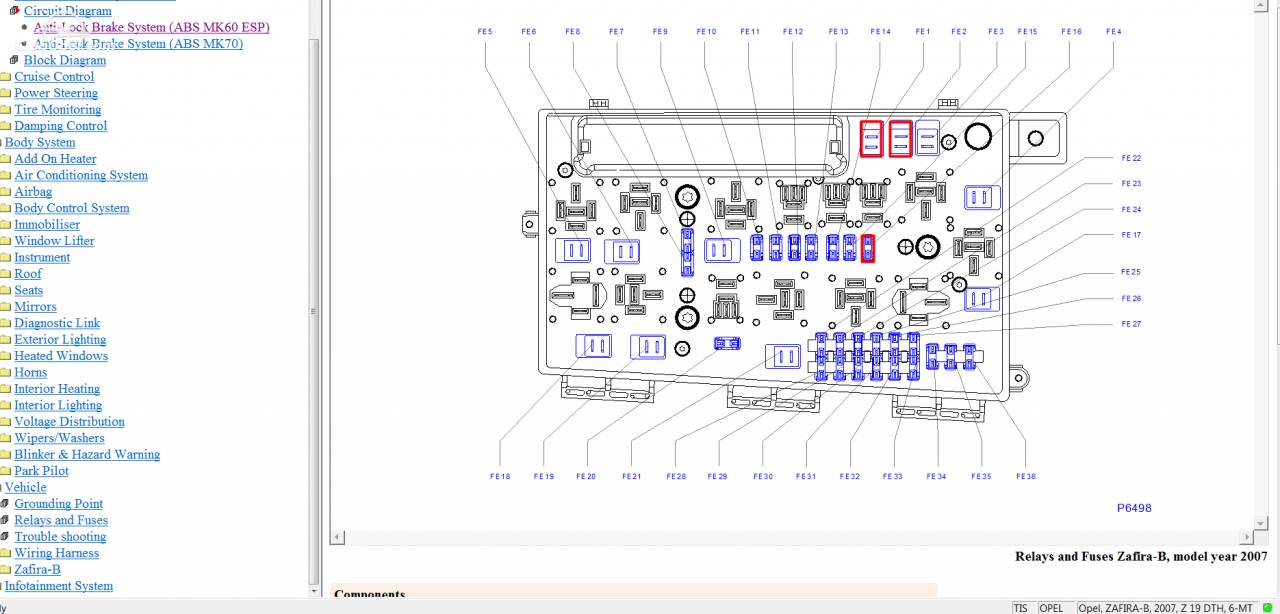Click the FE36 fuse label in diagram
This screenshot has width=1280, height=614.
(x=1026, y=477)
